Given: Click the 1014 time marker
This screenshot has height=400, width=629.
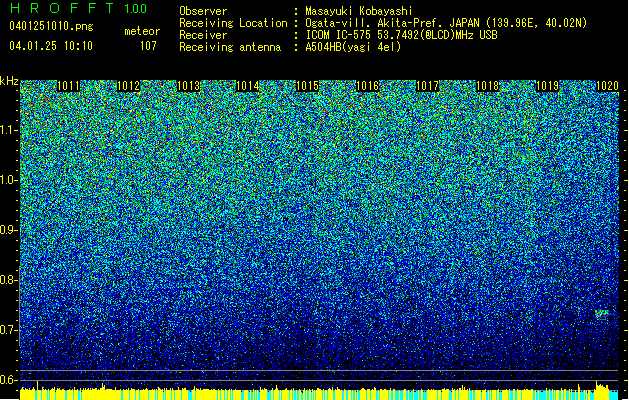Looking at the screenshot, I should tap(248, 86).
